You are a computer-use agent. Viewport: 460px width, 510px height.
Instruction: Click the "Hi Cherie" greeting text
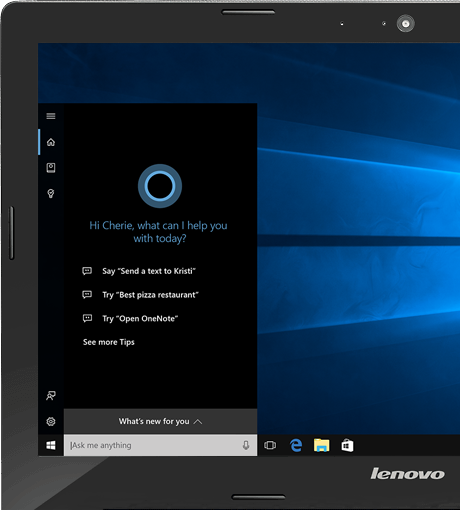(x=158, y=232)
